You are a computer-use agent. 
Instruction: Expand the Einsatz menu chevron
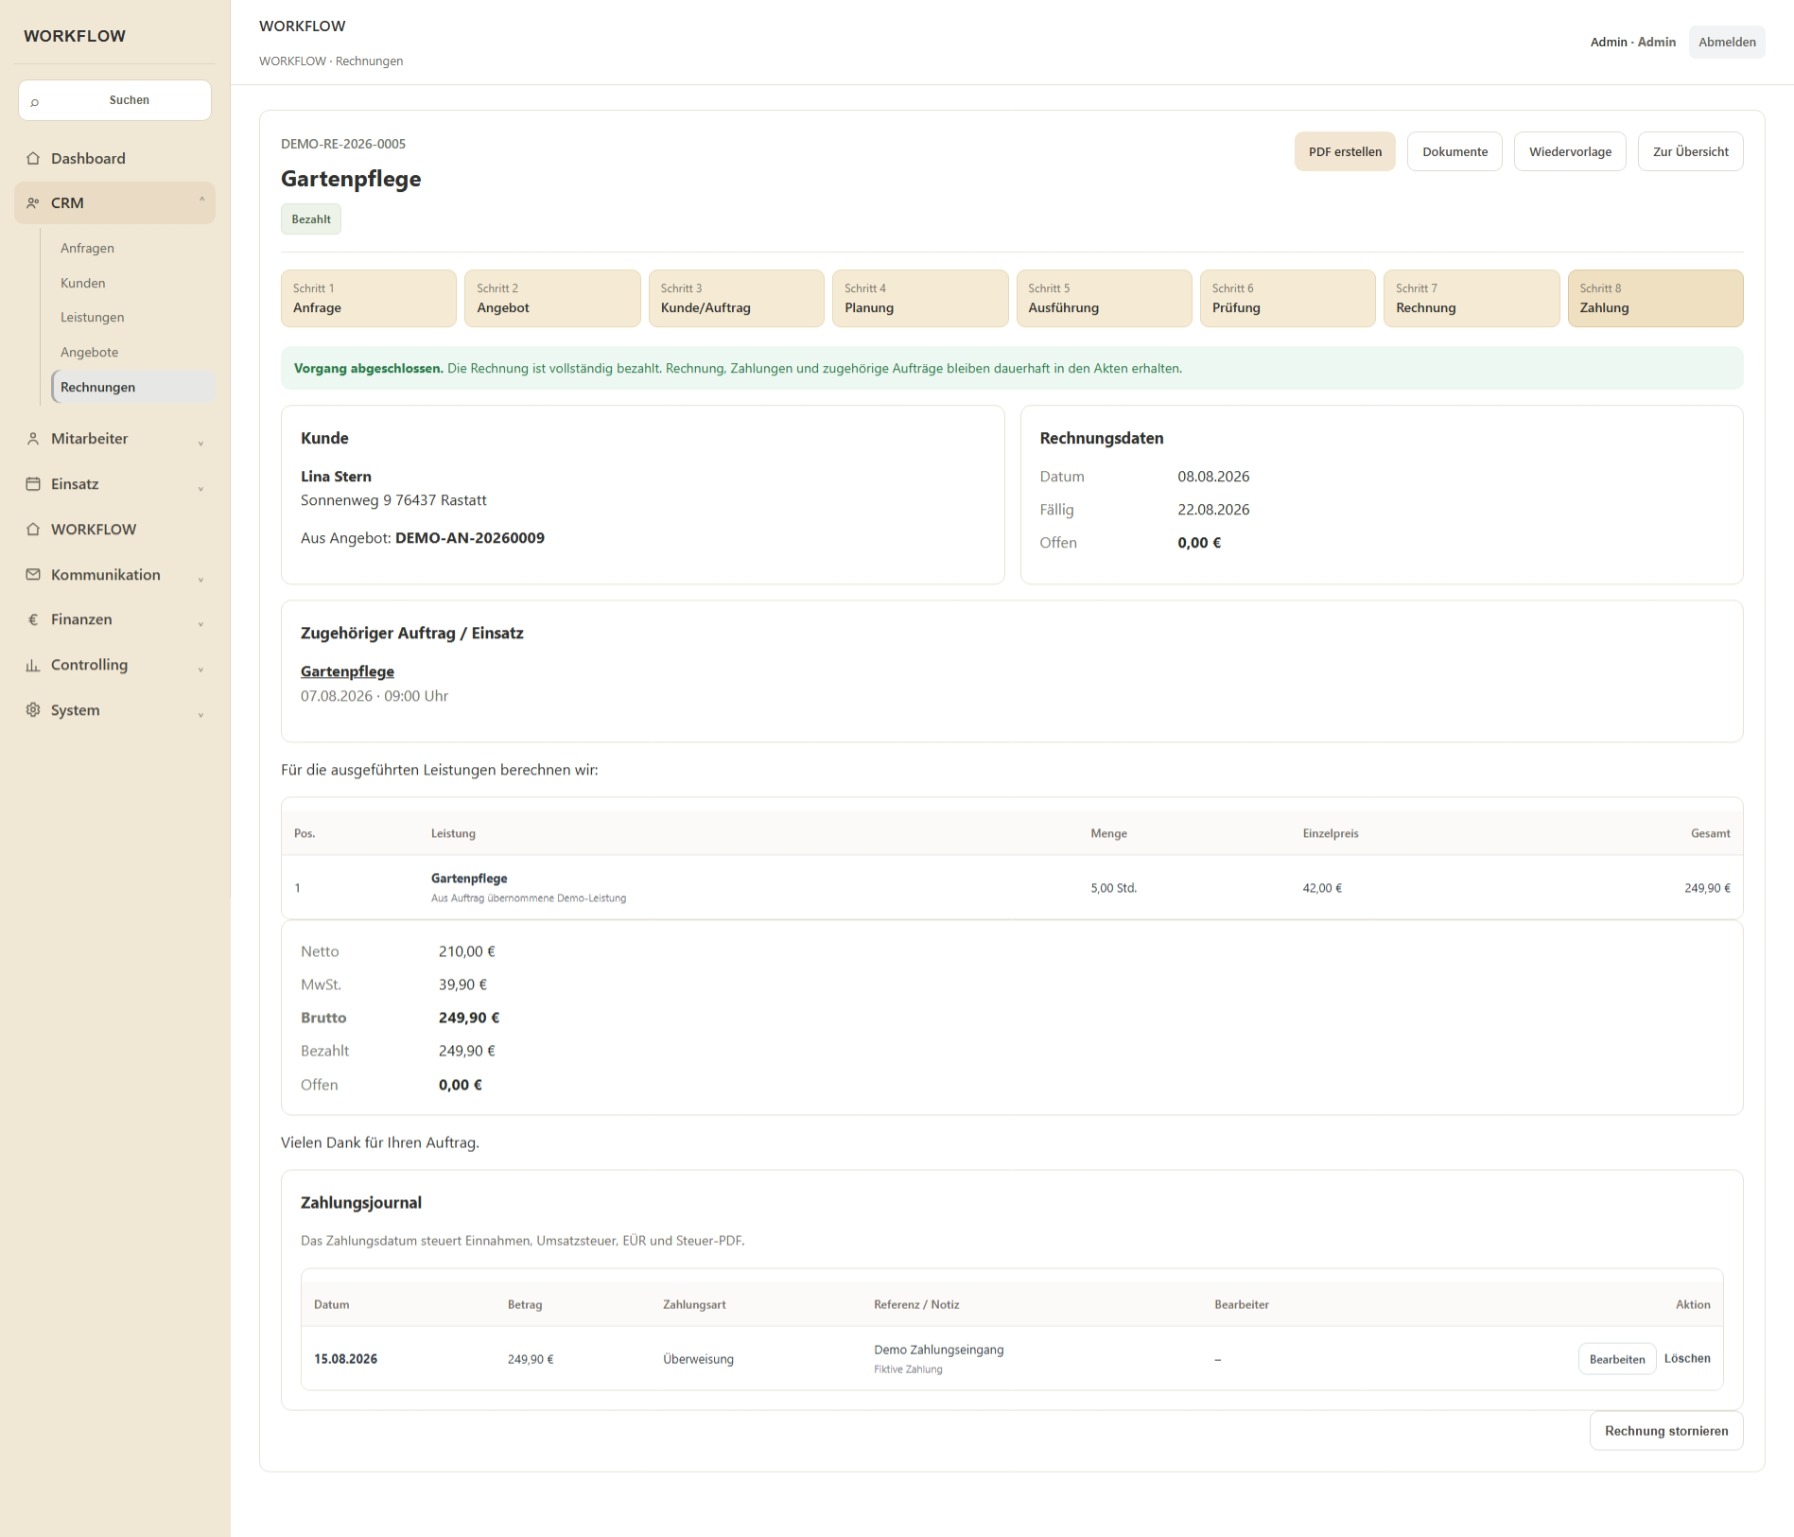click(201, 487)
